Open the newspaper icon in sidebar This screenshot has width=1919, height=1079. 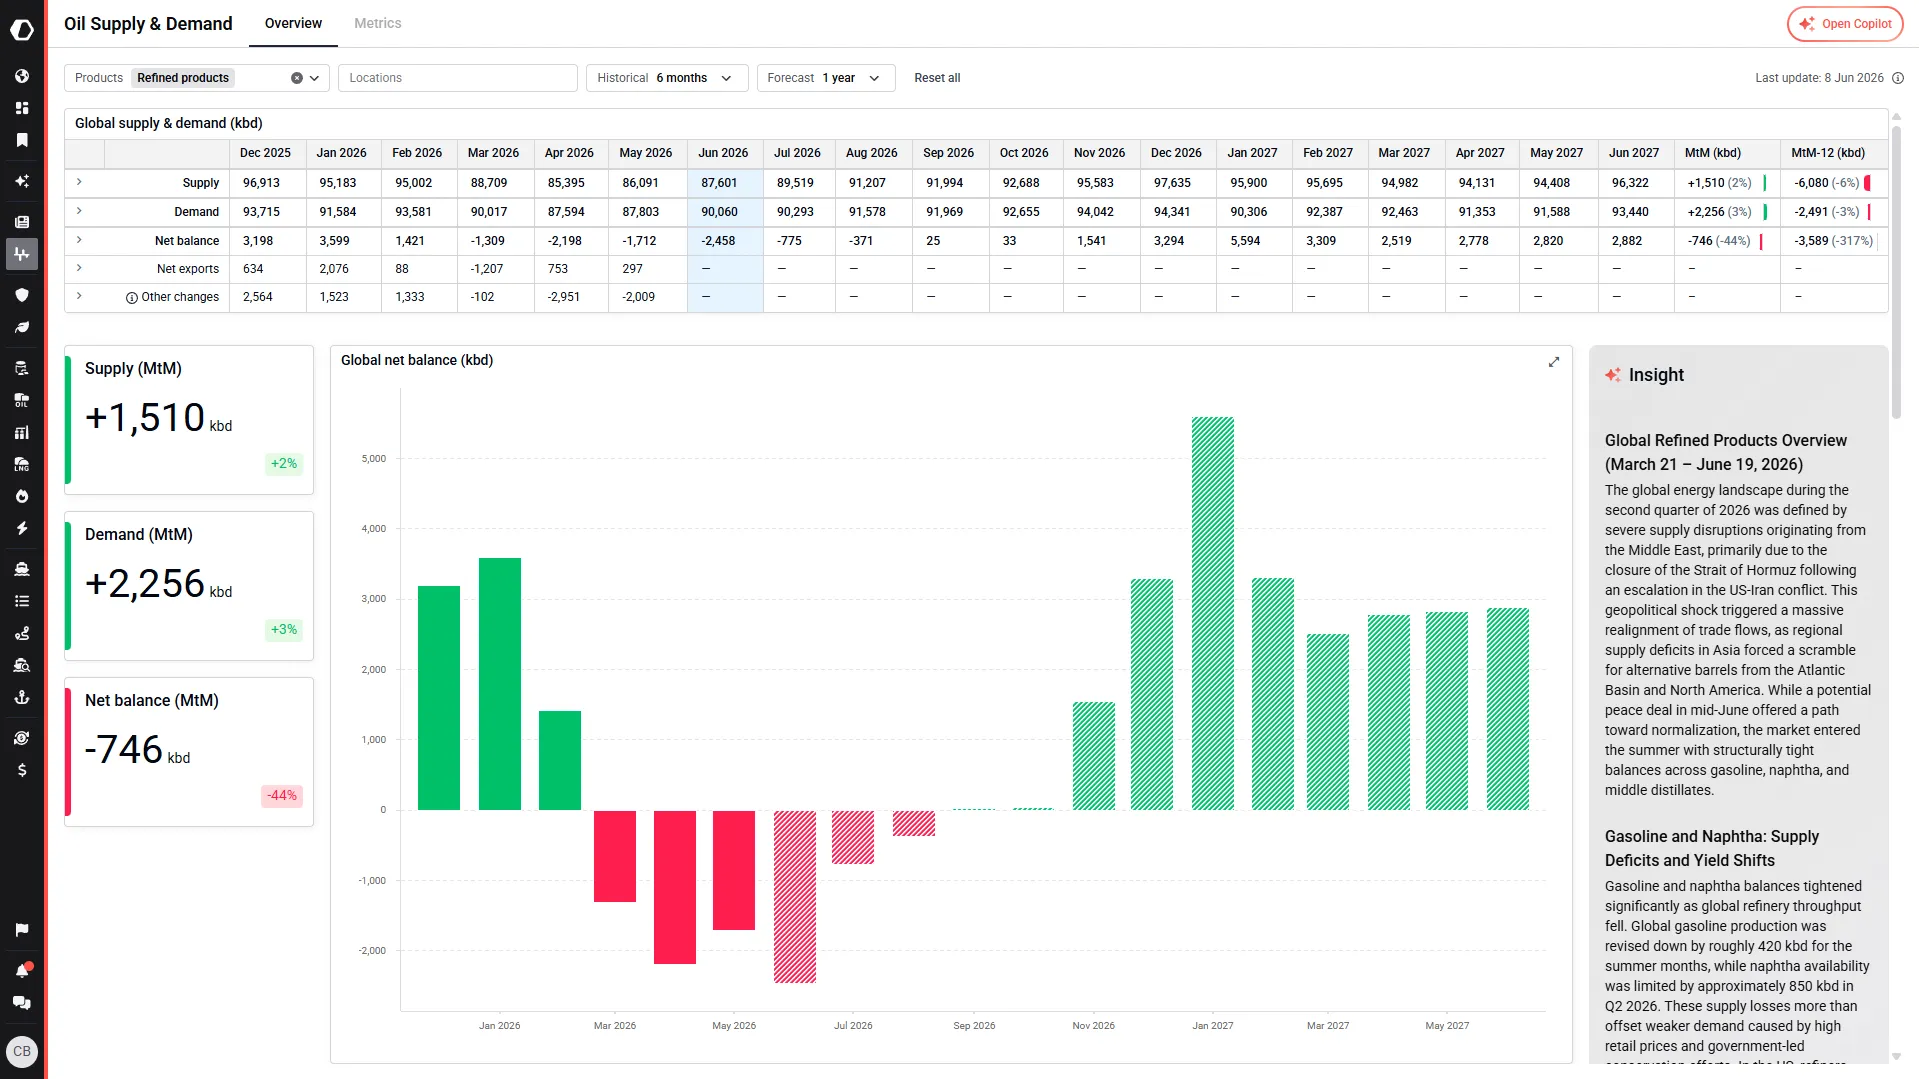coord(22,222)
